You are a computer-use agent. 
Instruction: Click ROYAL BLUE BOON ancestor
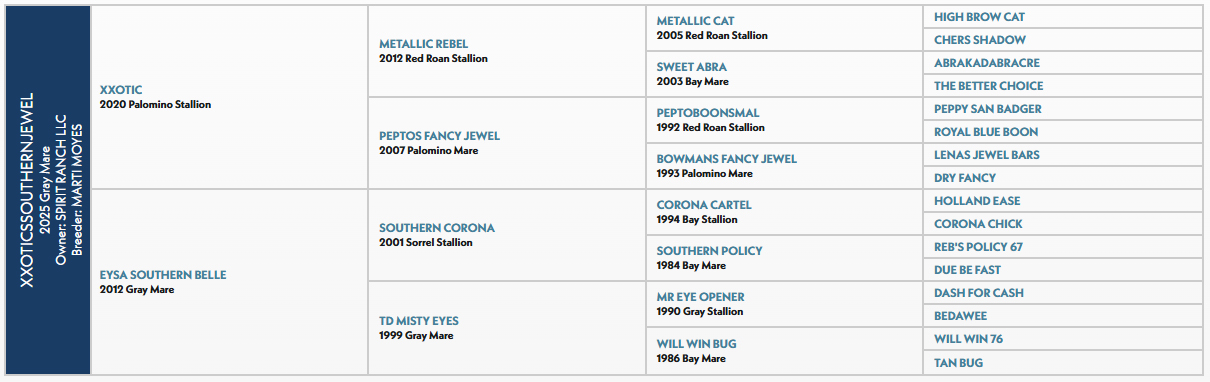click(986, 132)
